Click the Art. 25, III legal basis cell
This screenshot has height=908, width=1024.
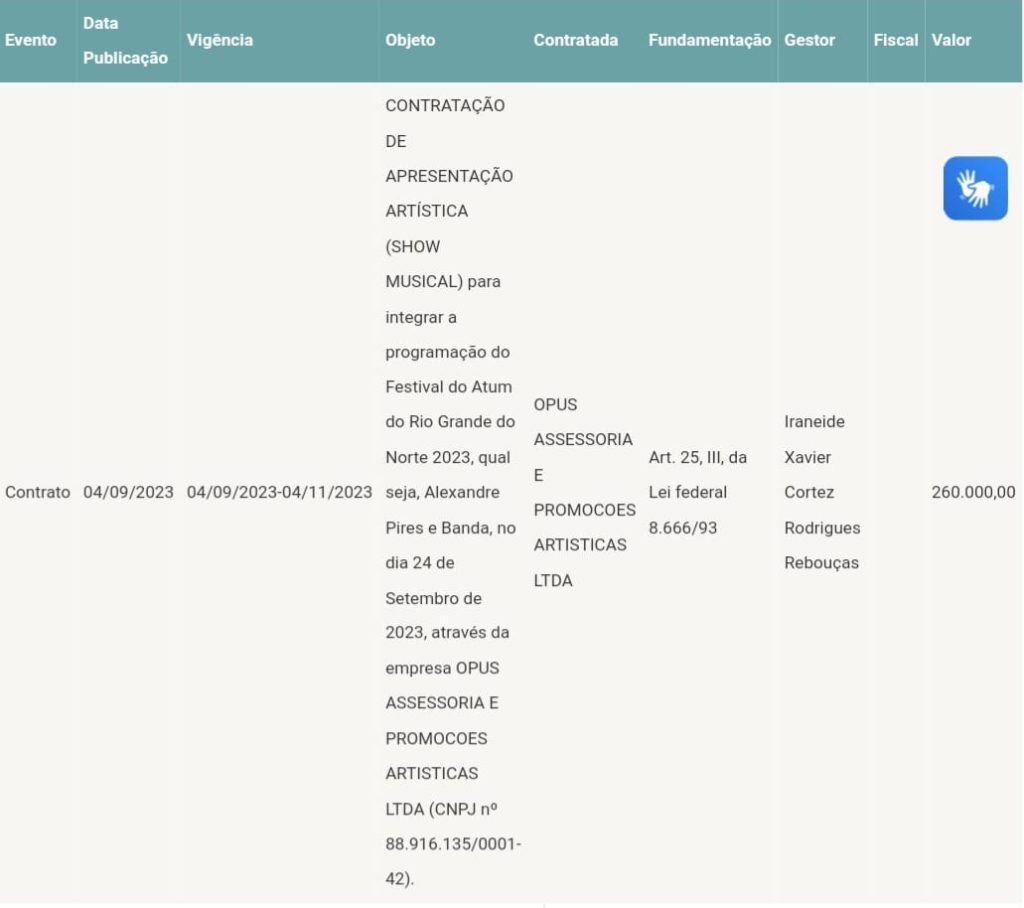(697, 492)
